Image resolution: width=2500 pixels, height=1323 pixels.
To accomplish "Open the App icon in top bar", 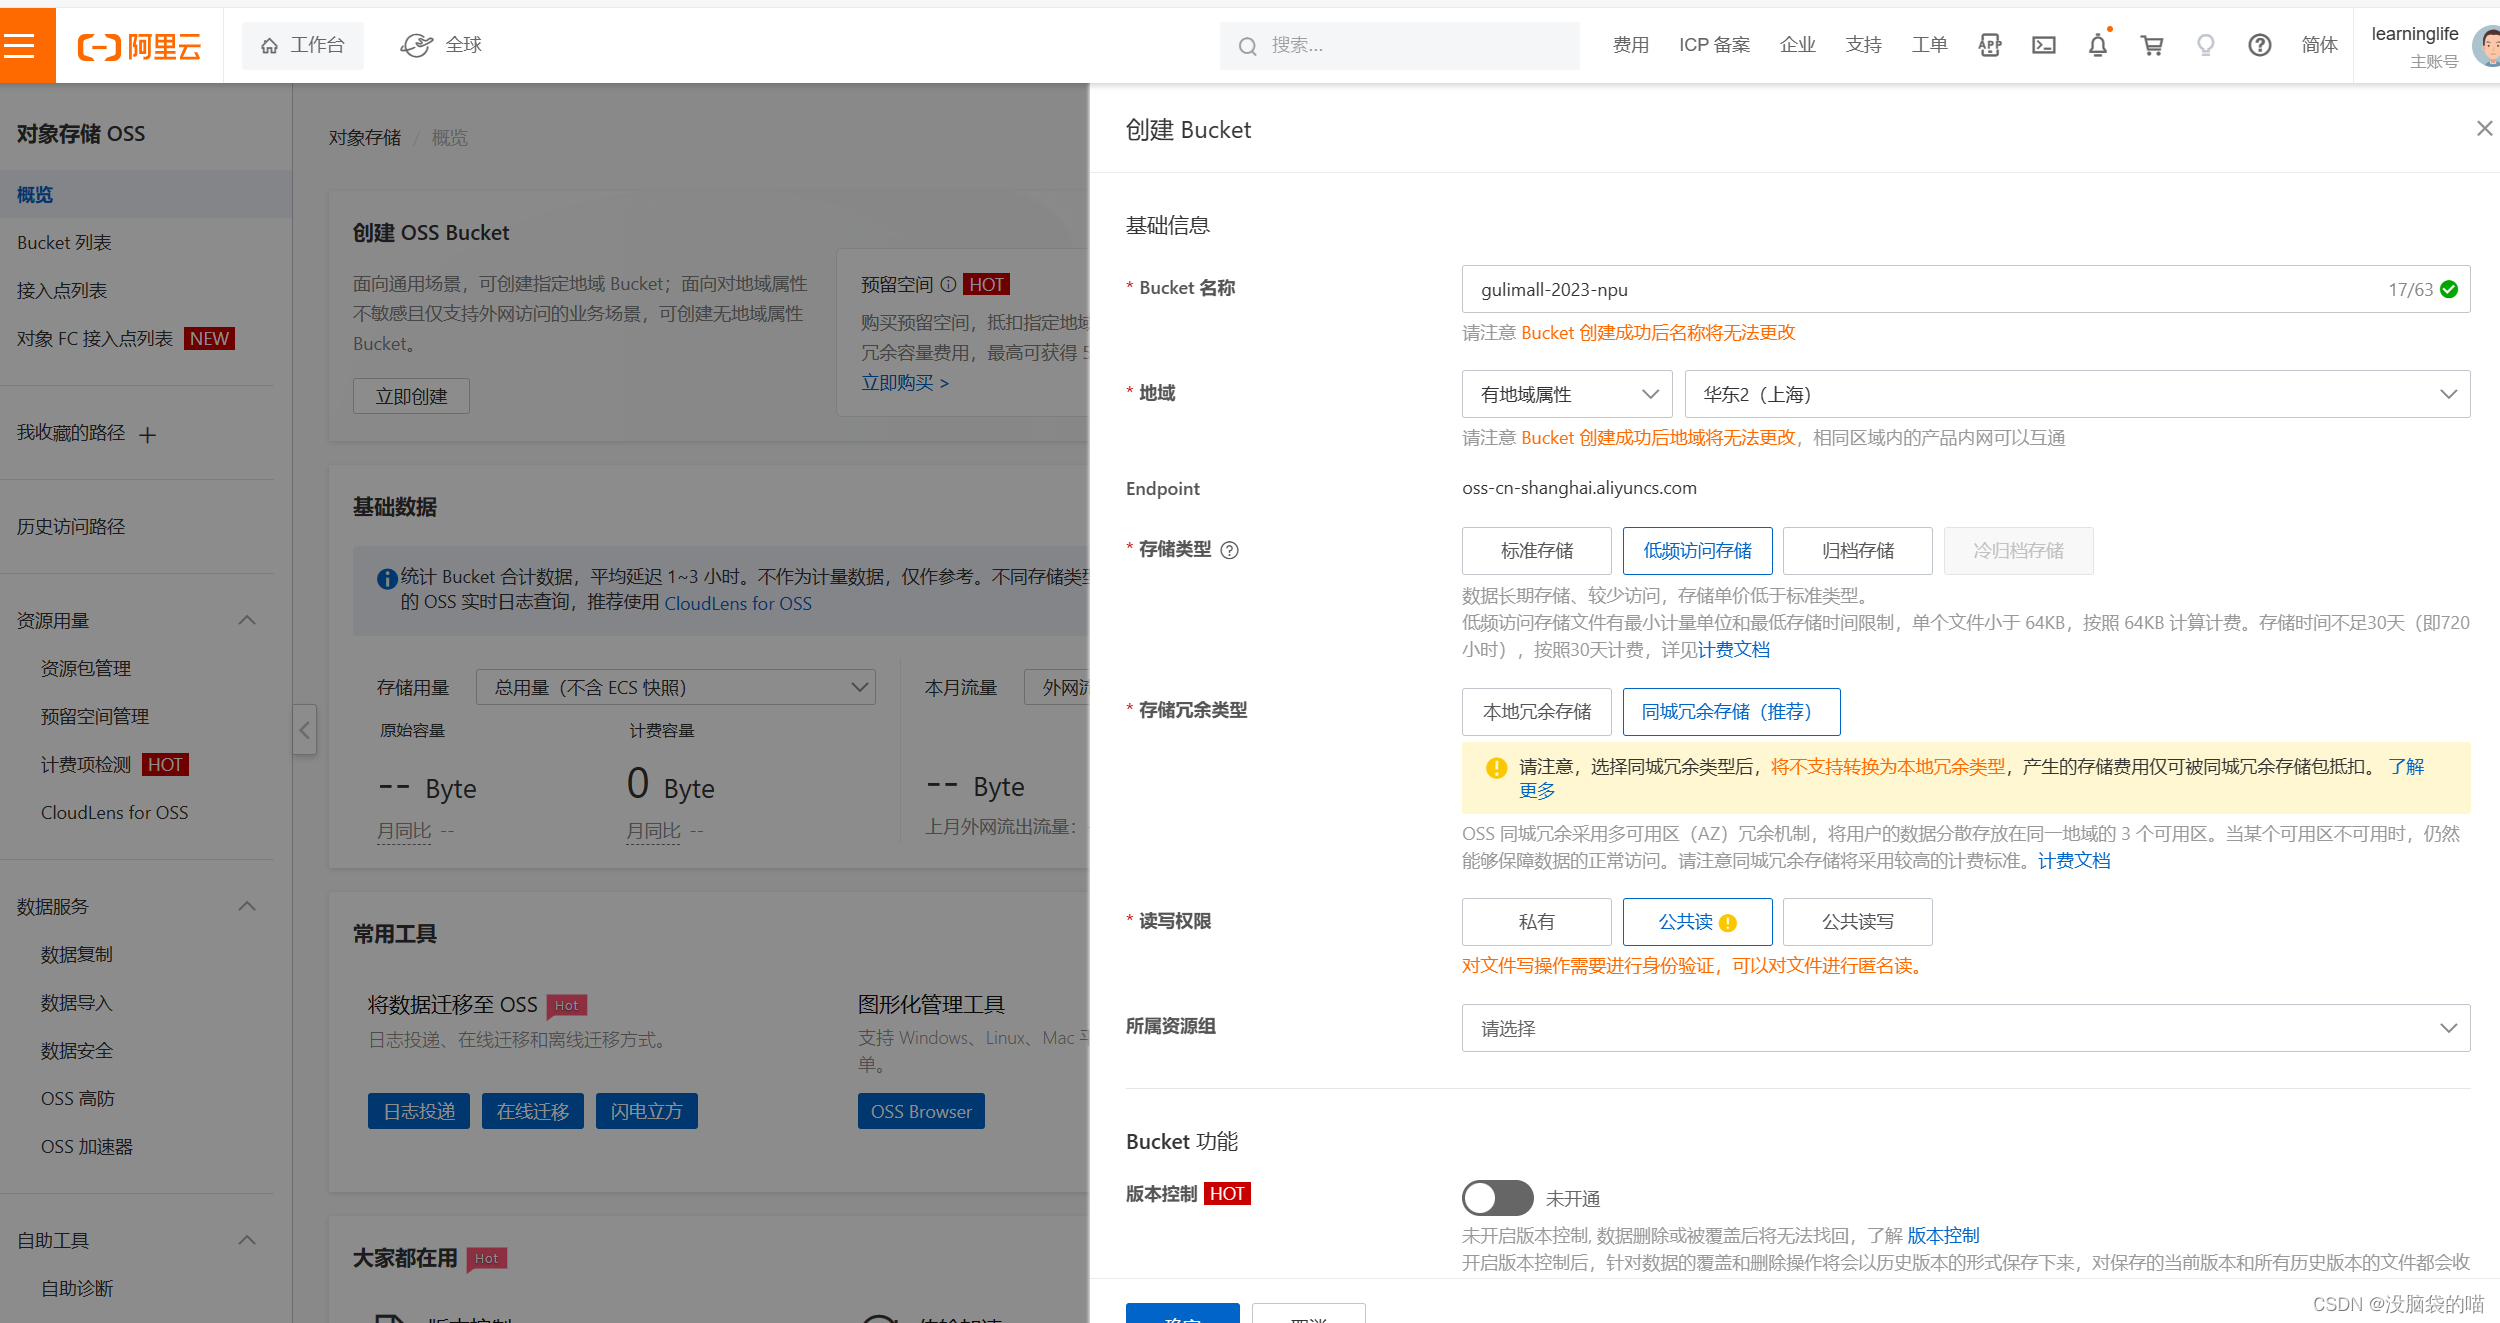I will pos(1990,45).
